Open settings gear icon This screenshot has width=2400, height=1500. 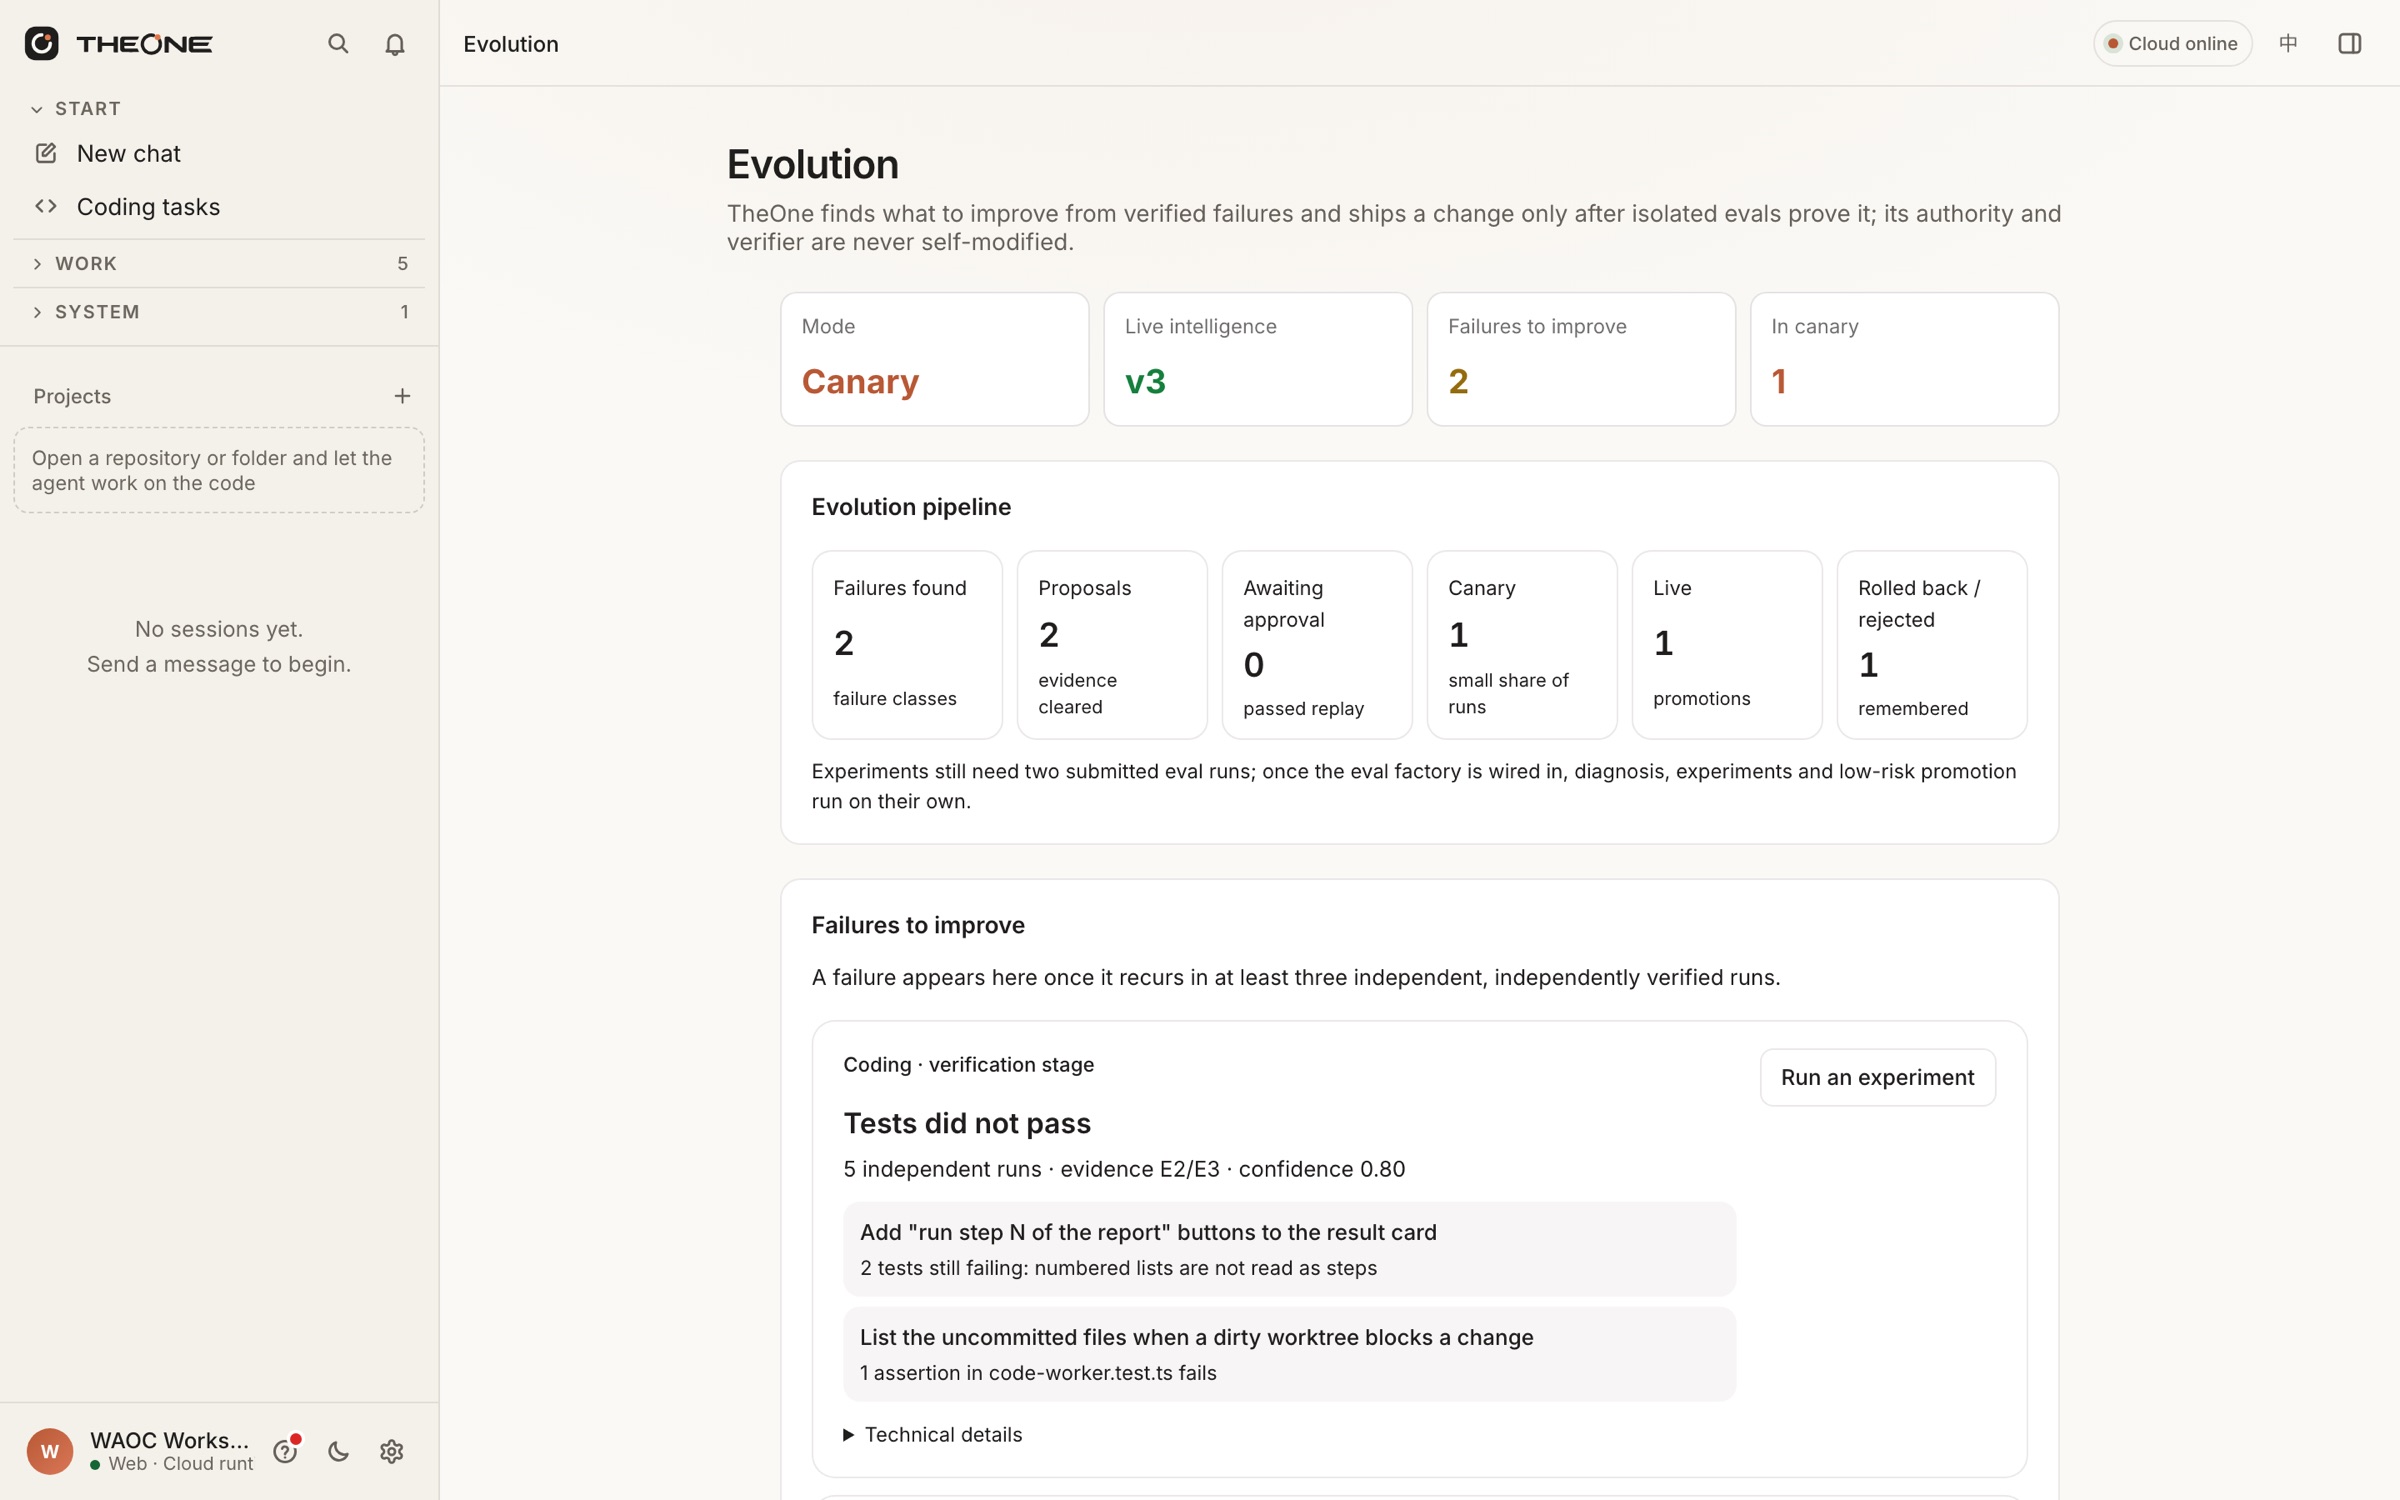point(392,1451)
